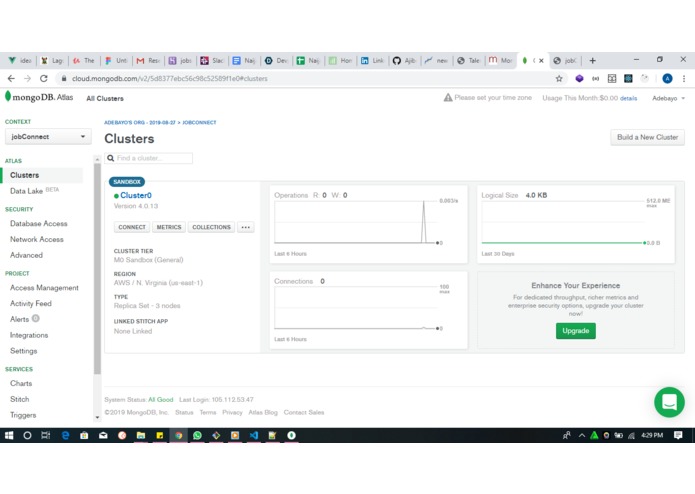Open Collections for Cluster0

coord(211,227)
